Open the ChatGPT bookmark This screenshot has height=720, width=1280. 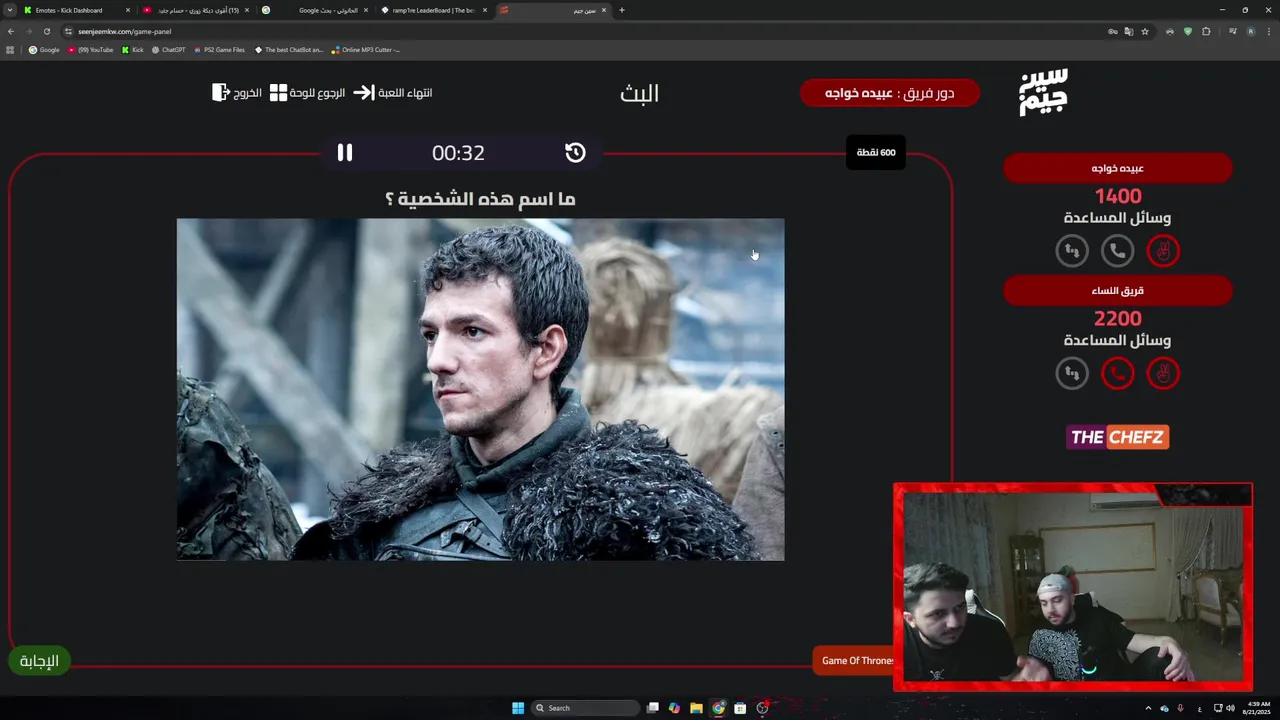pyautogui.click(x=169, y=49)
